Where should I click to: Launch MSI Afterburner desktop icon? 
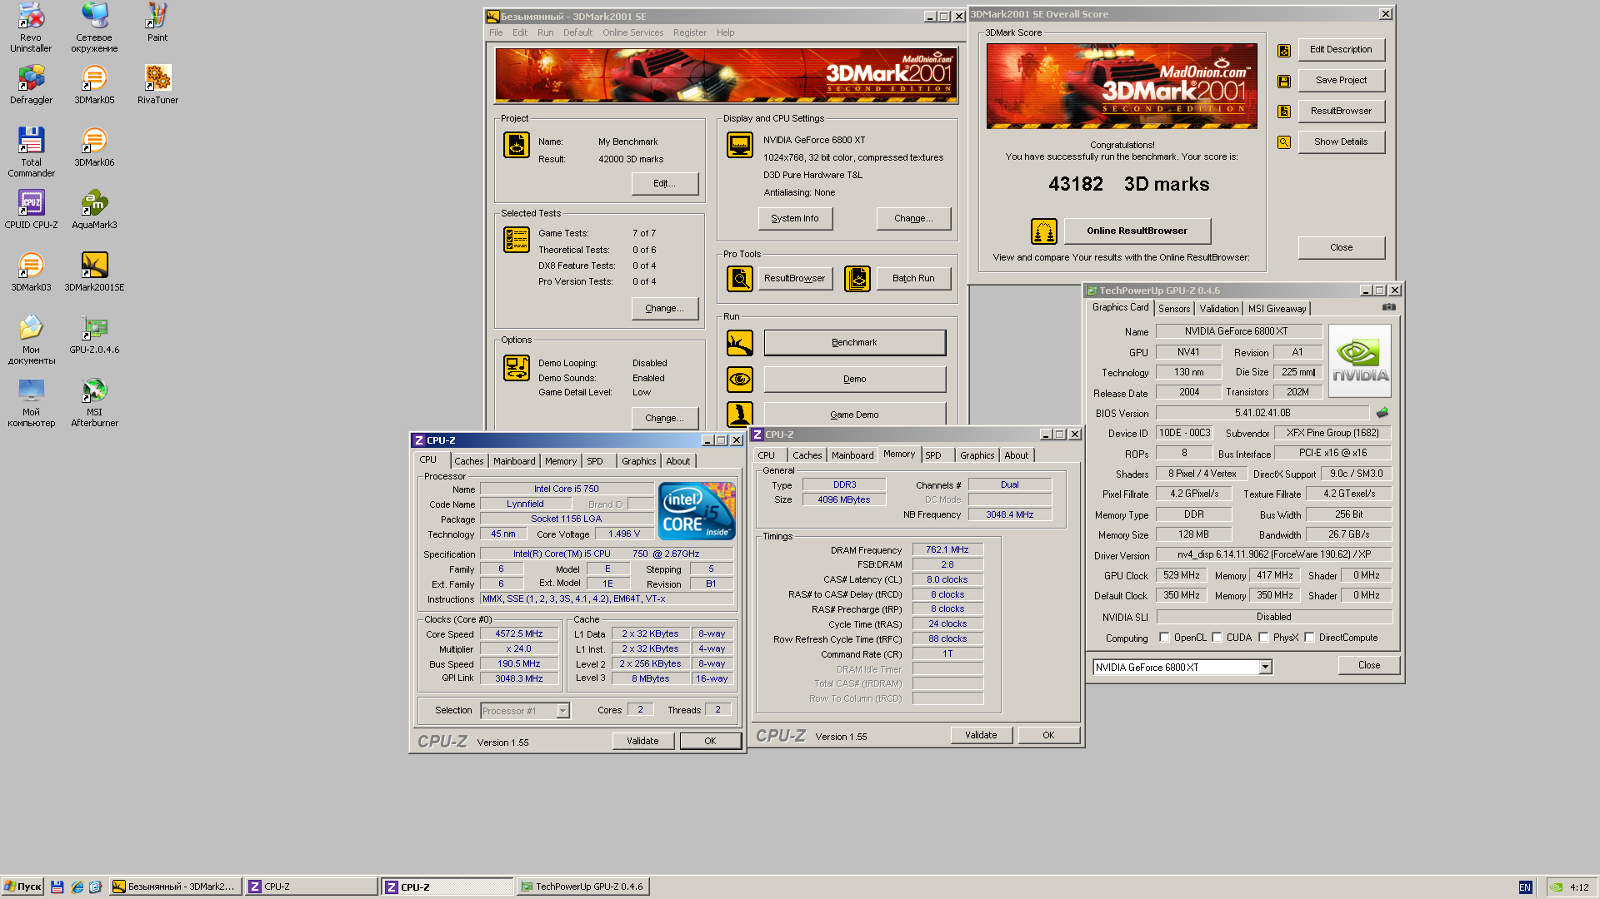(x=94, y=402)
